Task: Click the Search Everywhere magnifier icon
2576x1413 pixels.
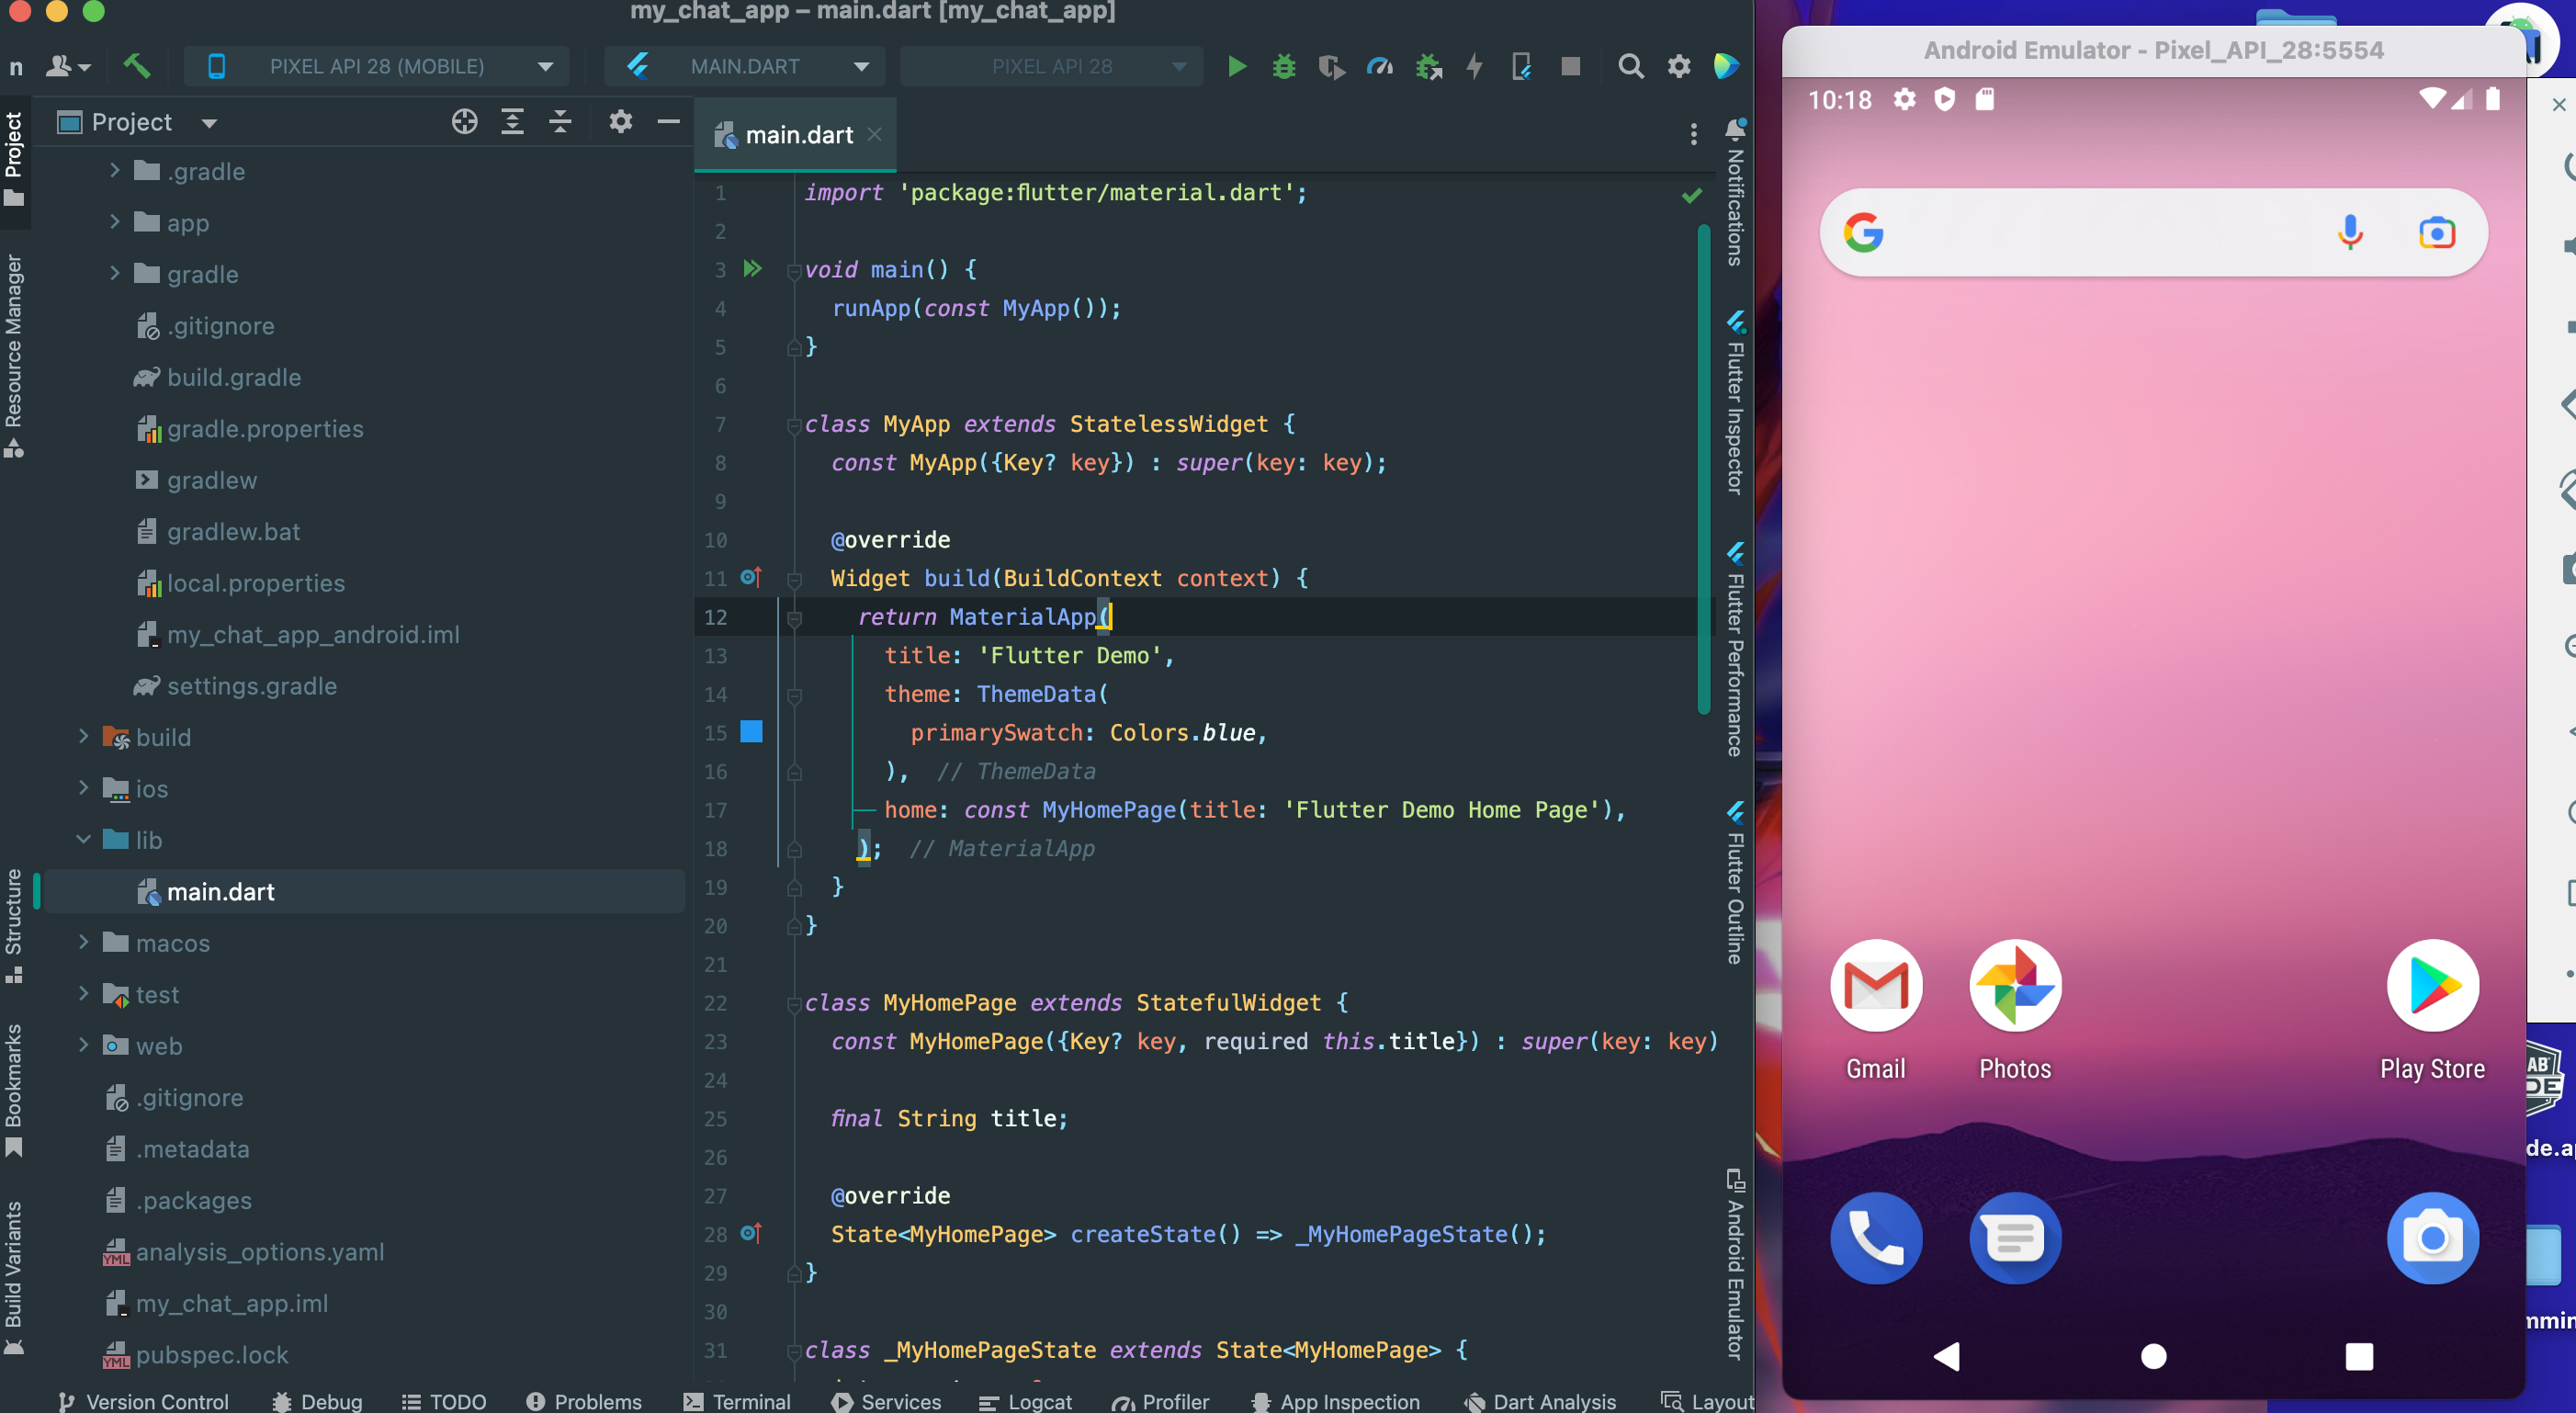Action: pyautogui.click(x=1630, y=66)
